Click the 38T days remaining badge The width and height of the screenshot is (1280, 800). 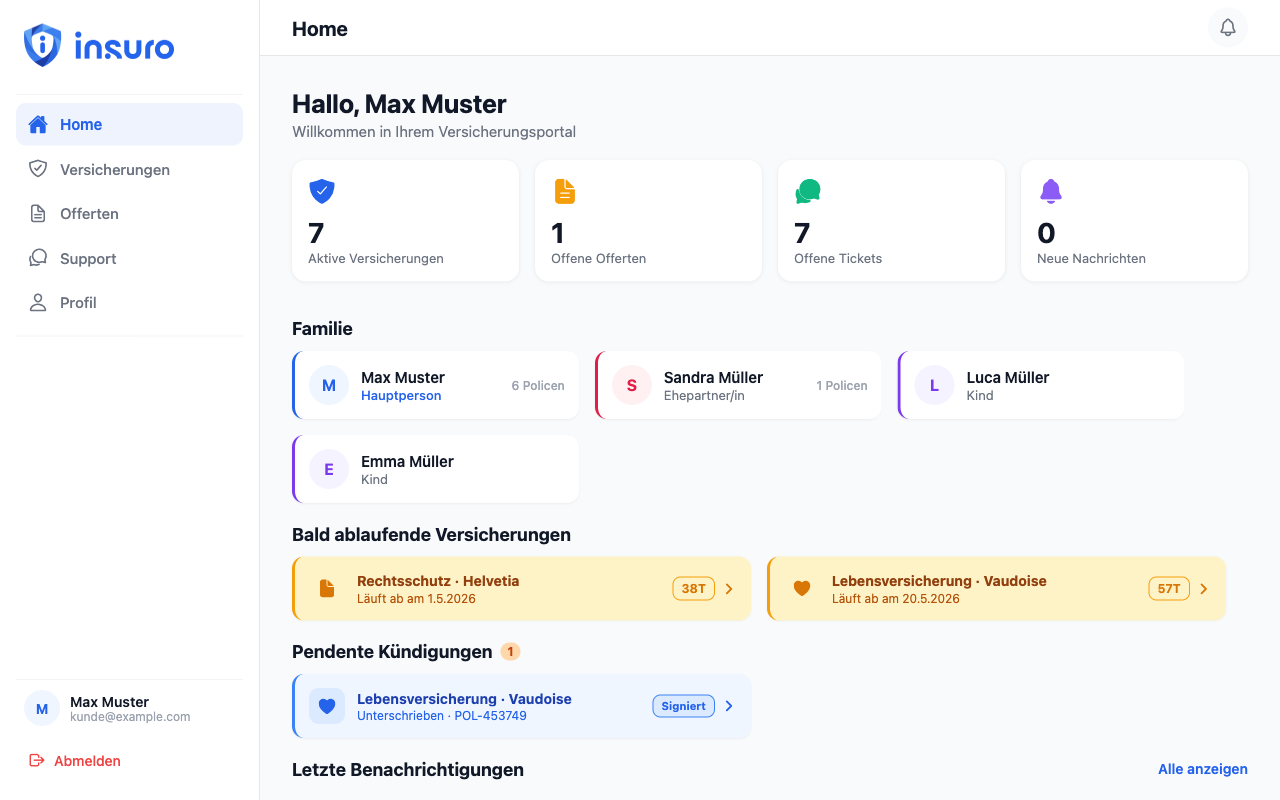point(694,589)
